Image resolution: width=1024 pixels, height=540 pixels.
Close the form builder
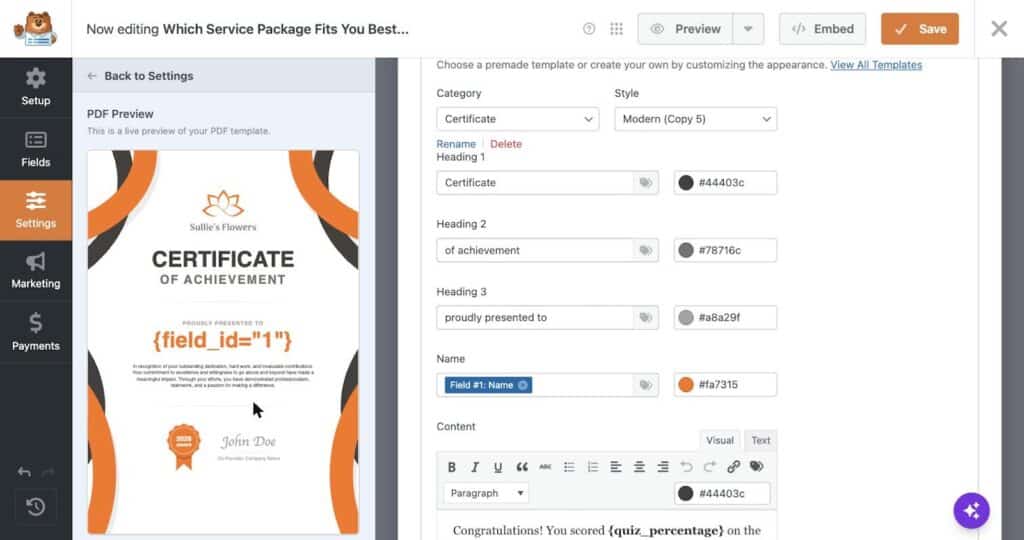click(x=999, y=29)
